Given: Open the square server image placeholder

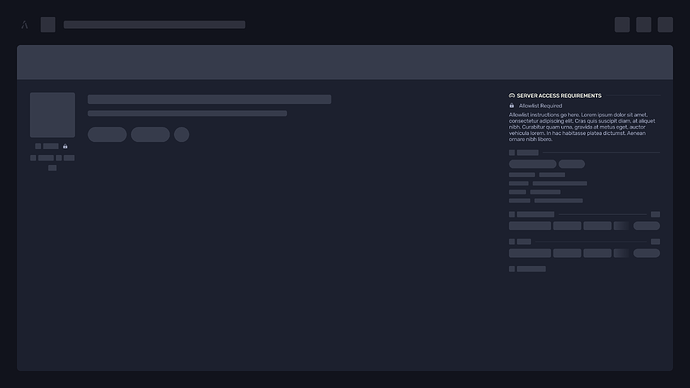Looking at the screenshot, I should click(52, 115).
